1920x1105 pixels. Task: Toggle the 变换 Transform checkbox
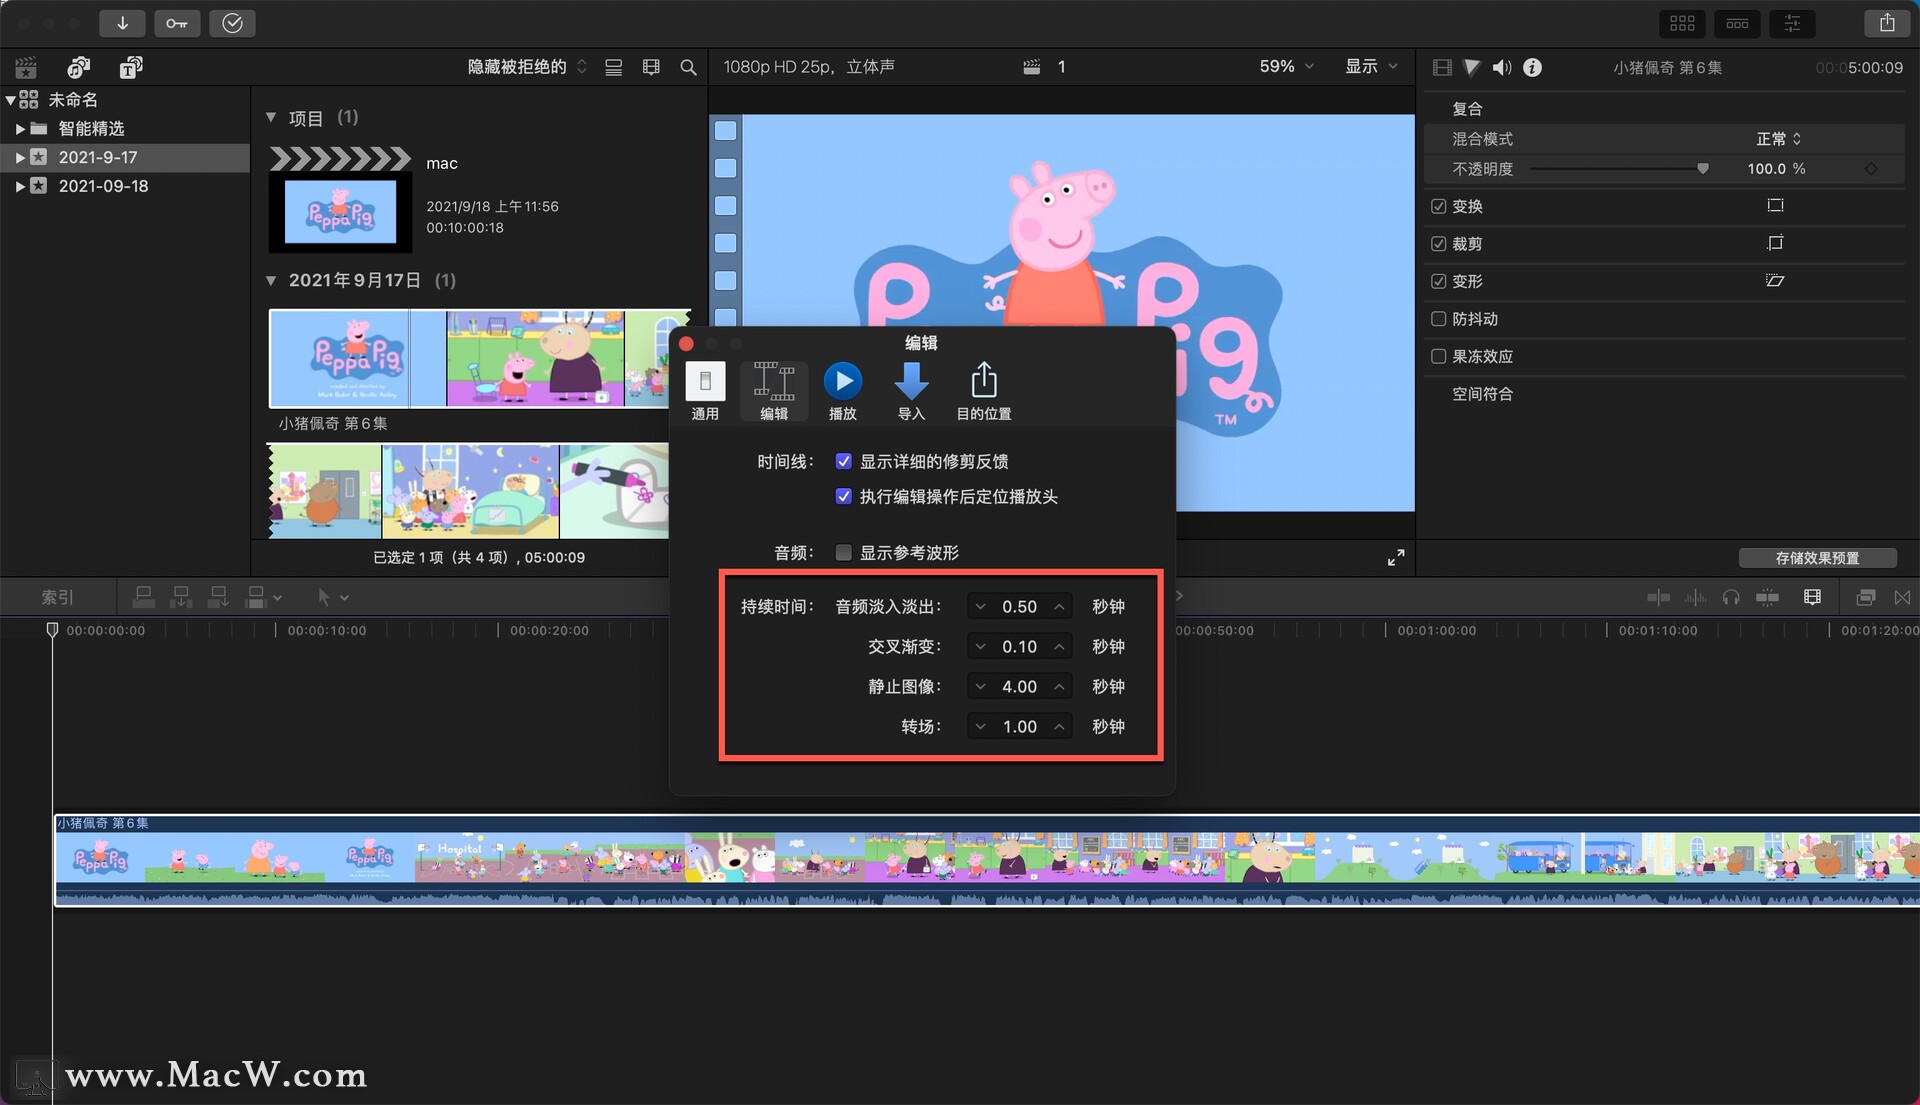click(1438, 206)
